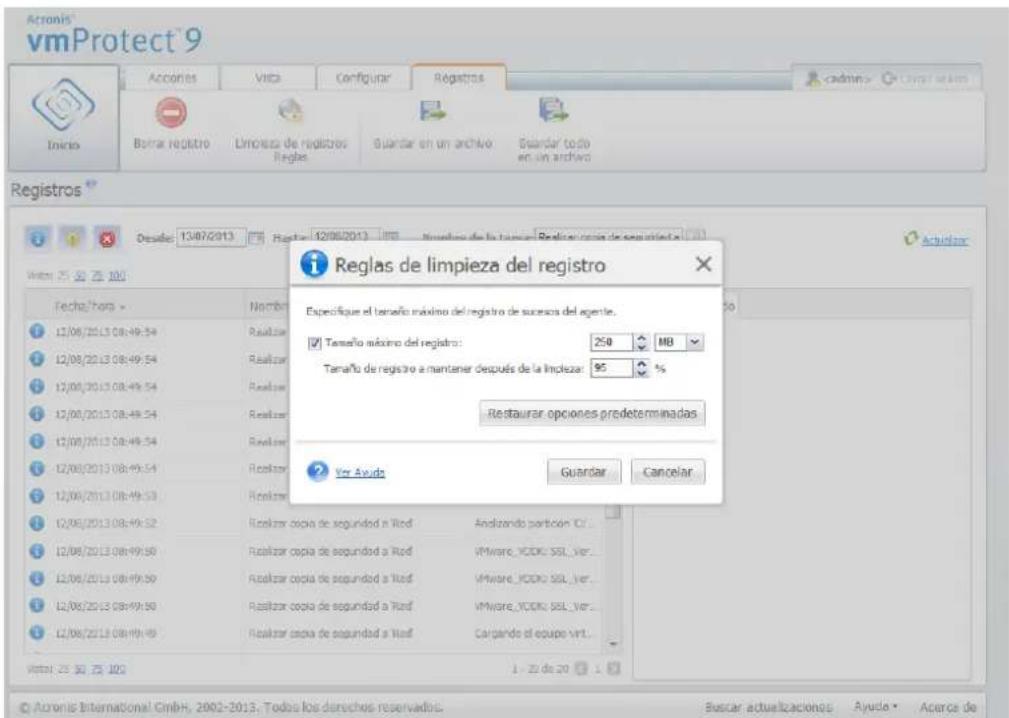Click the blue question-mark help icon in dialog

pos(317,472)
